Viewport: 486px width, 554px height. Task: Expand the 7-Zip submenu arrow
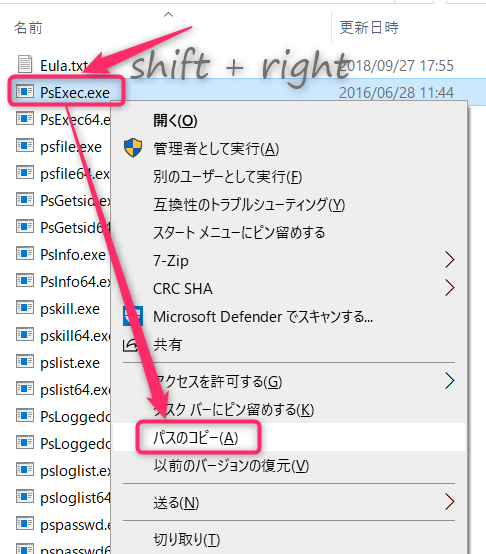point(449,260)
